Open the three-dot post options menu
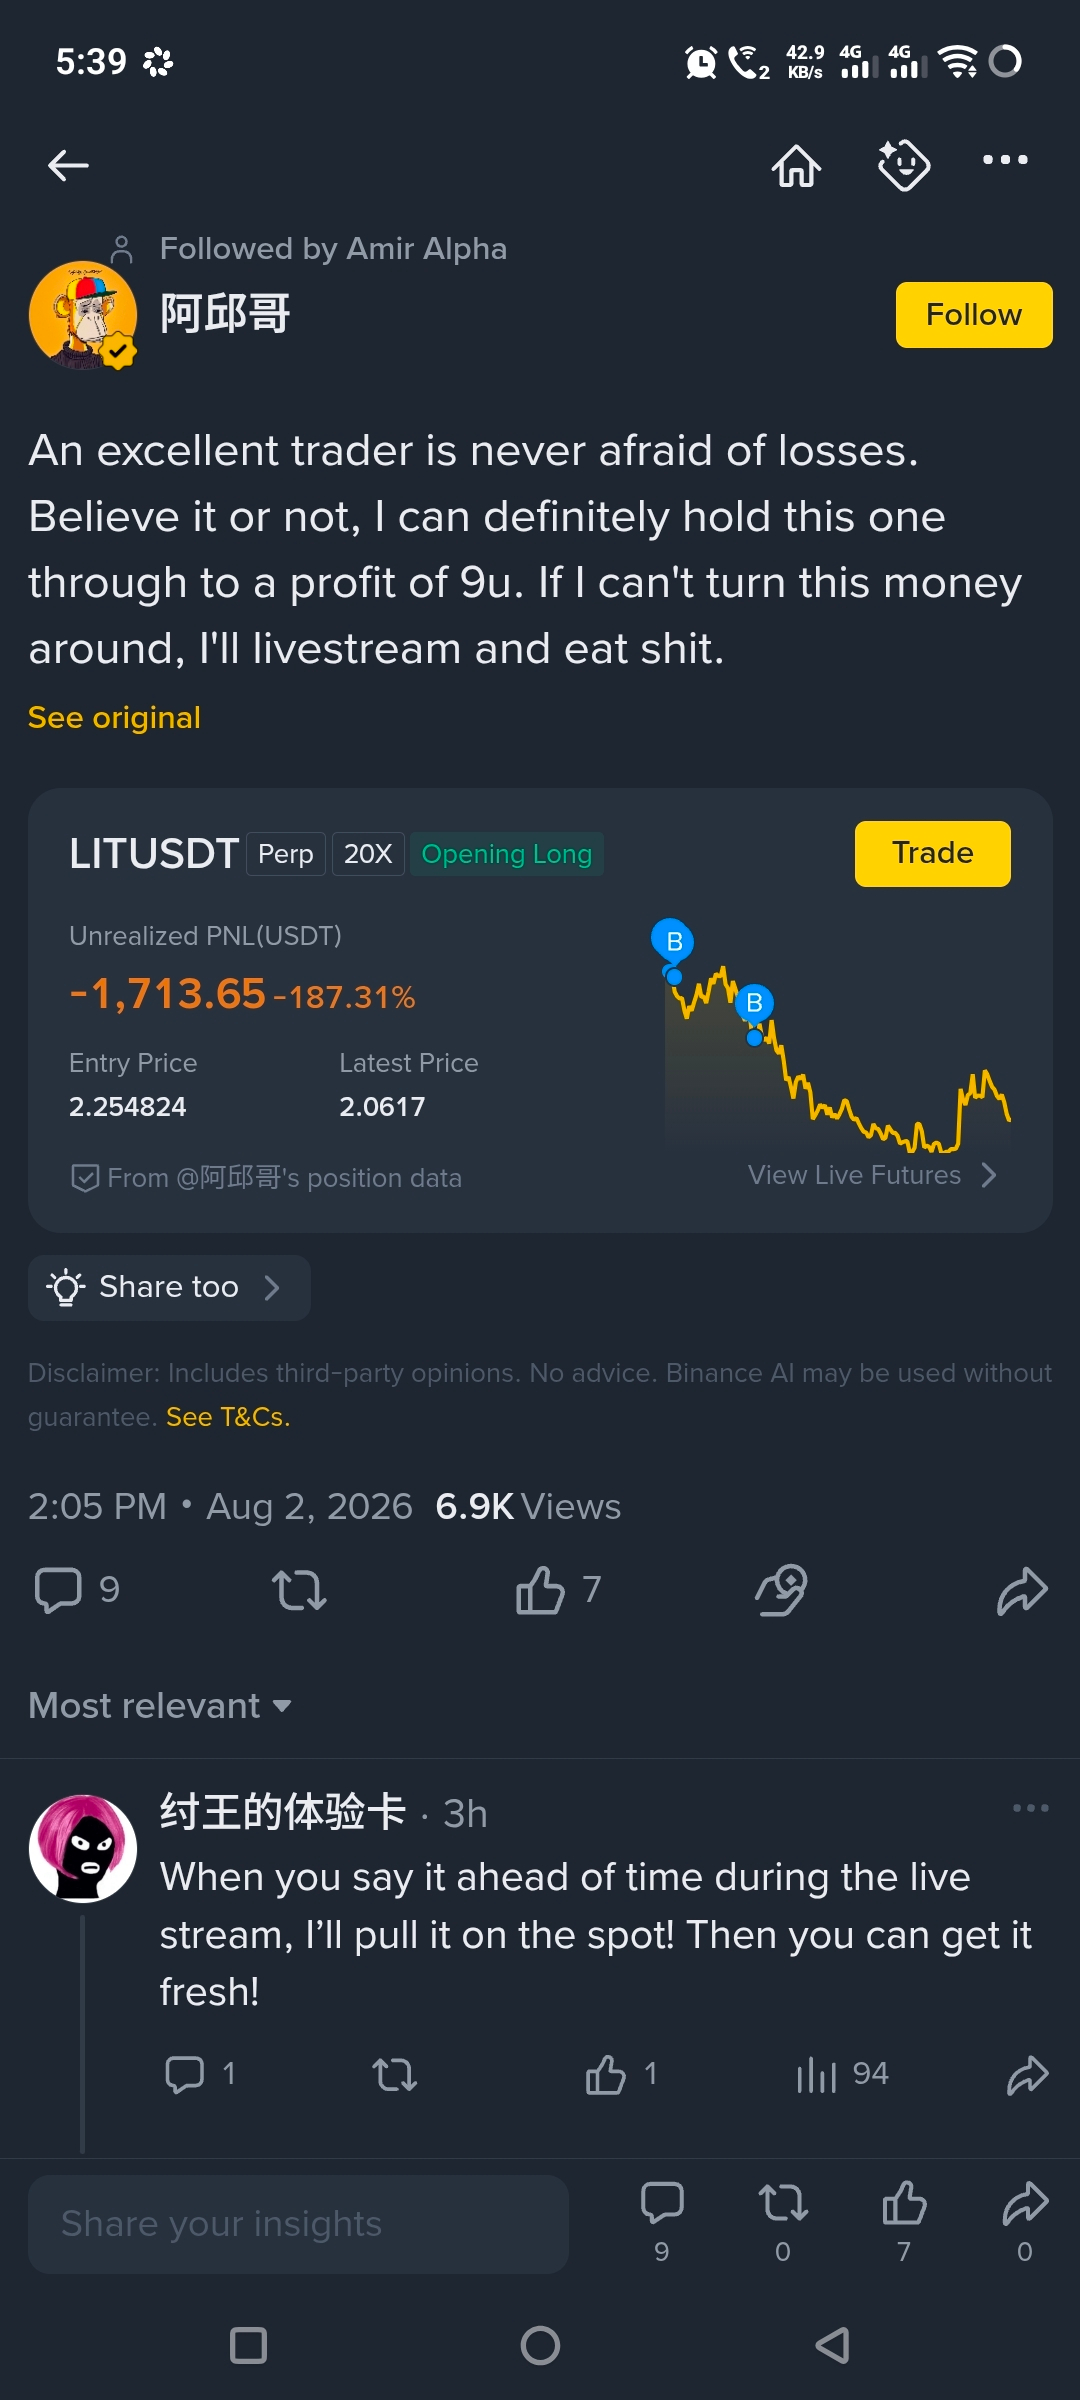Image resolution: width=1080 pixels, height=2400 pixels. coord(1005,160)
